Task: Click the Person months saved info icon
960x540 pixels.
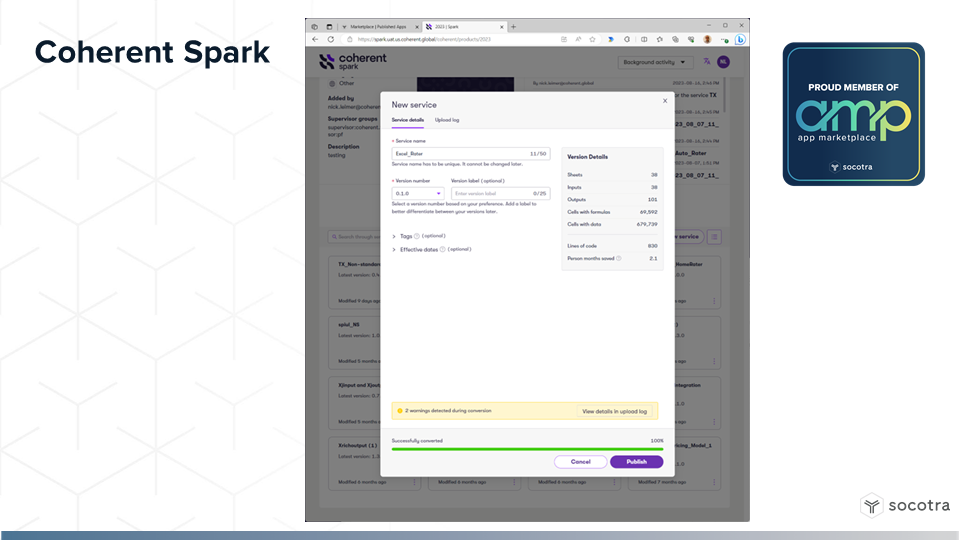Action: coord(618,258)
